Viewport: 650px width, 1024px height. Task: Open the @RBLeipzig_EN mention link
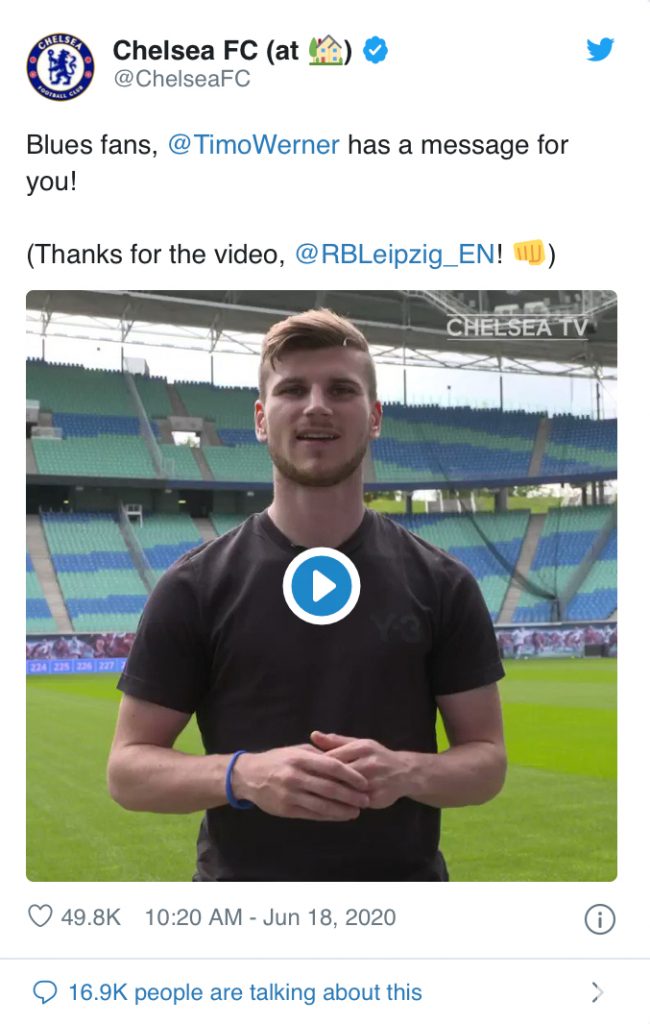[395, 254]
